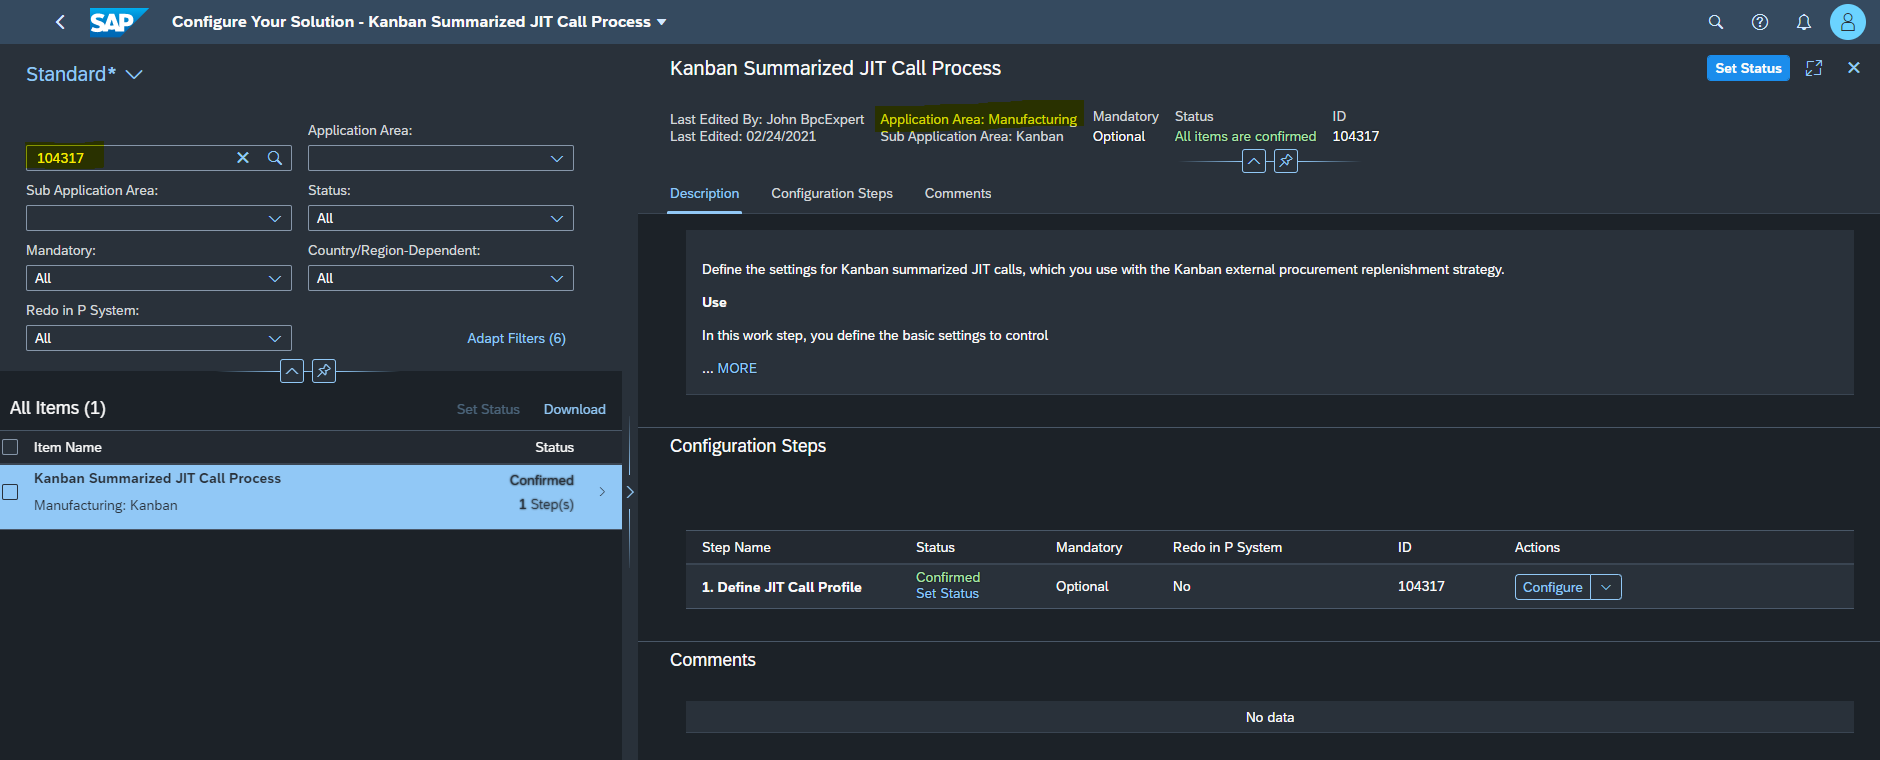
Task: Collapse list pane using splitter arrow
Action: (630, 492)
